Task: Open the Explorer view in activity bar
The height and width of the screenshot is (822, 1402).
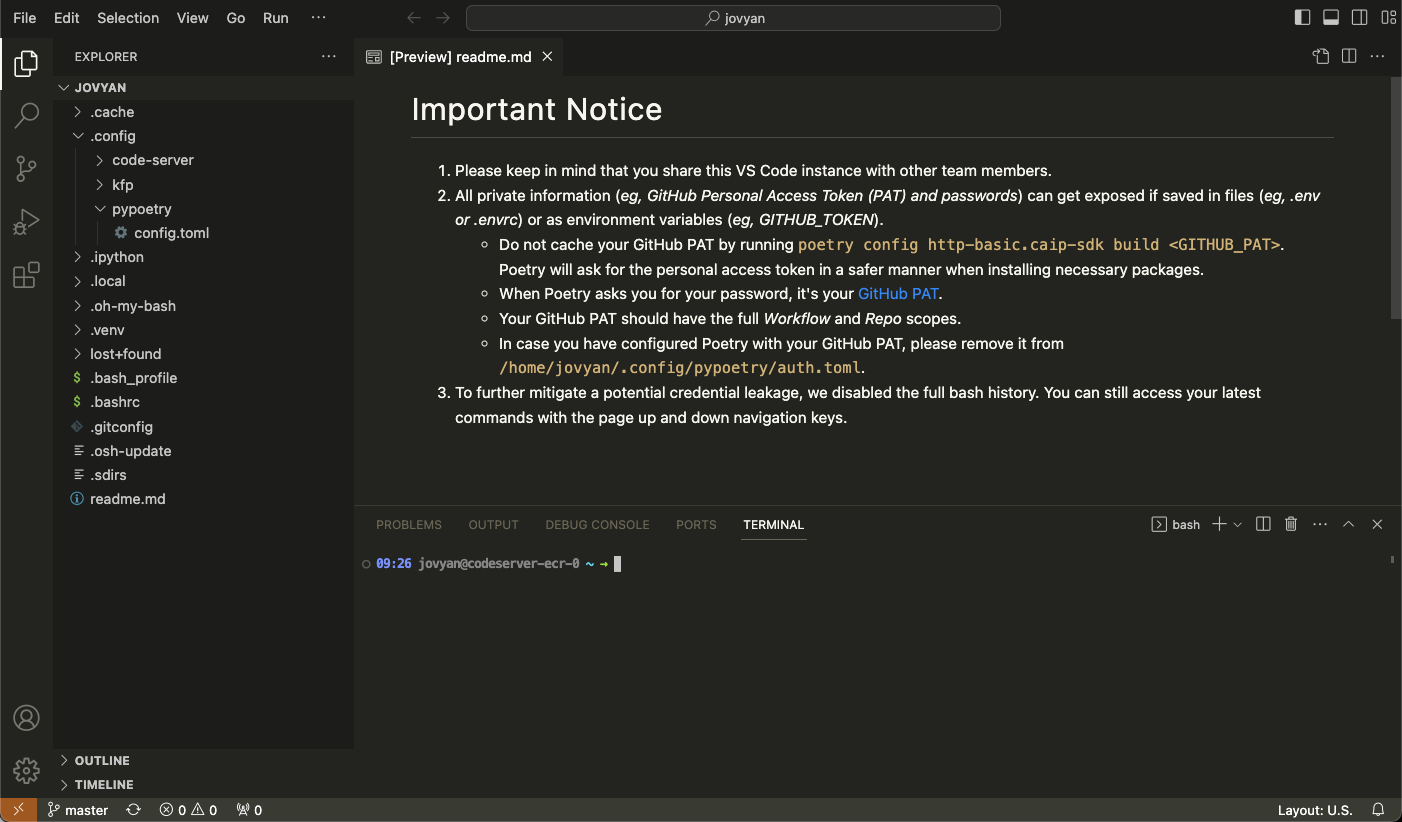Action: click(26, 65)
